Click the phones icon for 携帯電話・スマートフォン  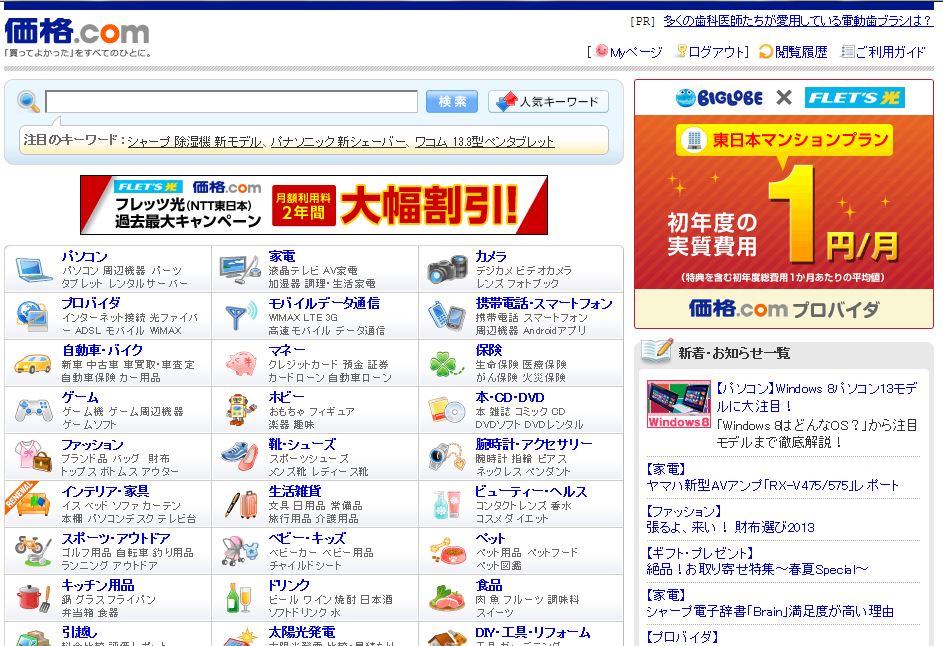pyautogui.click(x=447, y=316)
